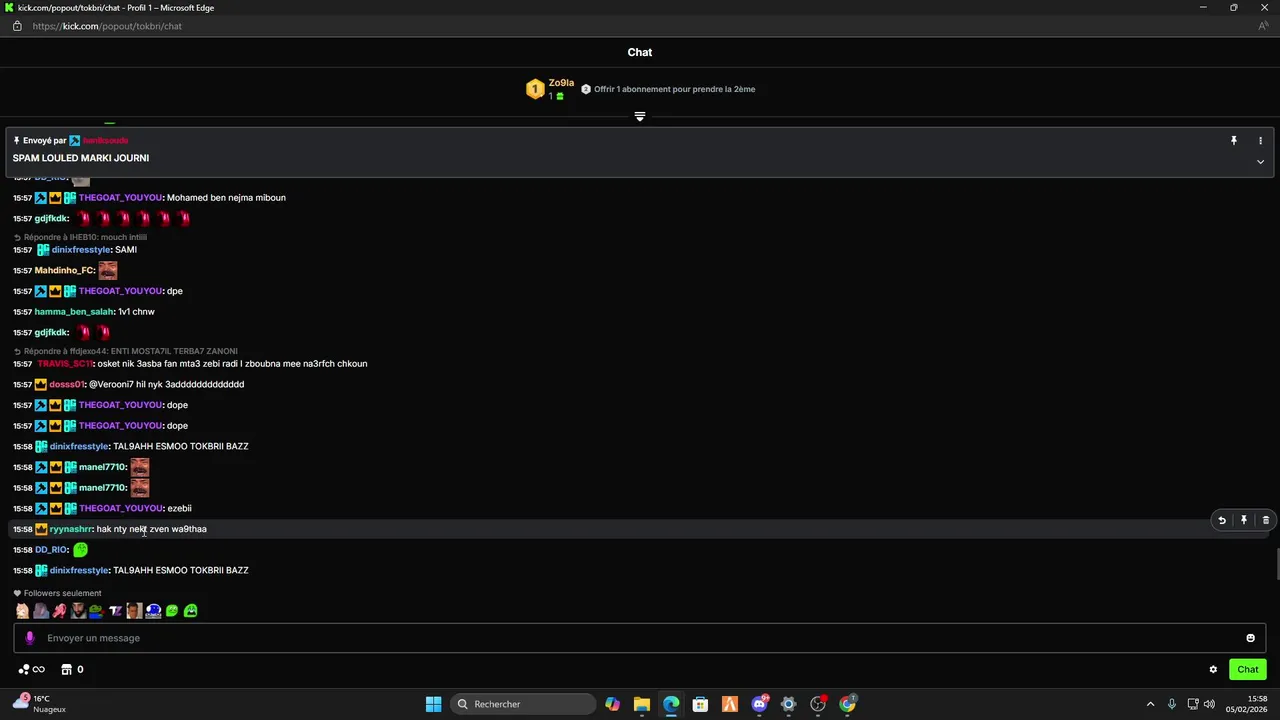Open Windows Start menu

tap(433, 704)
